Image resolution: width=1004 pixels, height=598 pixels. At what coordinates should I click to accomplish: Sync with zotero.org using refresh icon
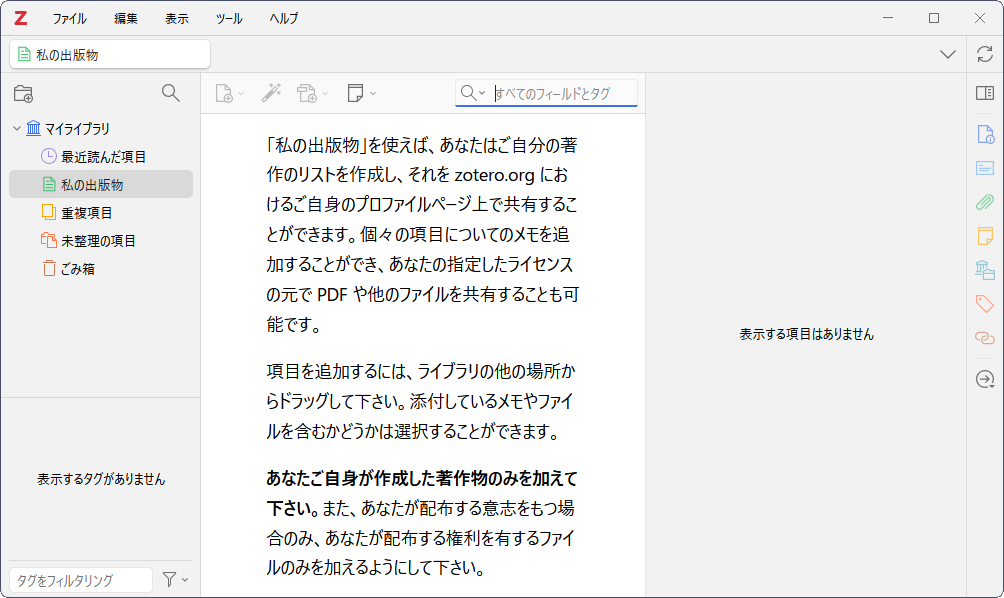(985, 54)
